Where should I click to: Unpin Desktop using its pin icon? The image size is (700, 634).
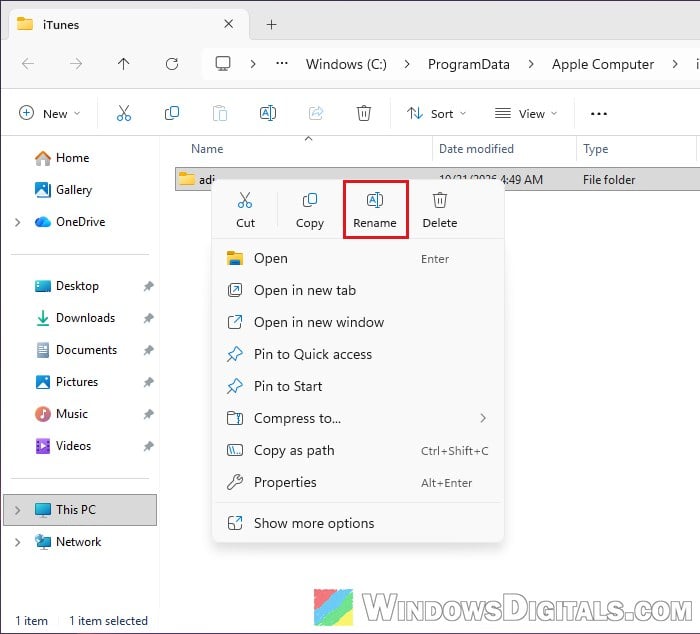(148, 286)
